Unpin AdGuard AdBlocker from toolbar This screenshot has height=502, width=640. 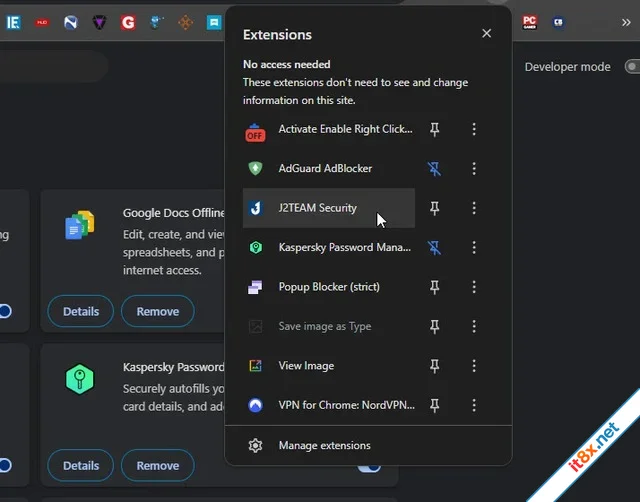point(434,169)
